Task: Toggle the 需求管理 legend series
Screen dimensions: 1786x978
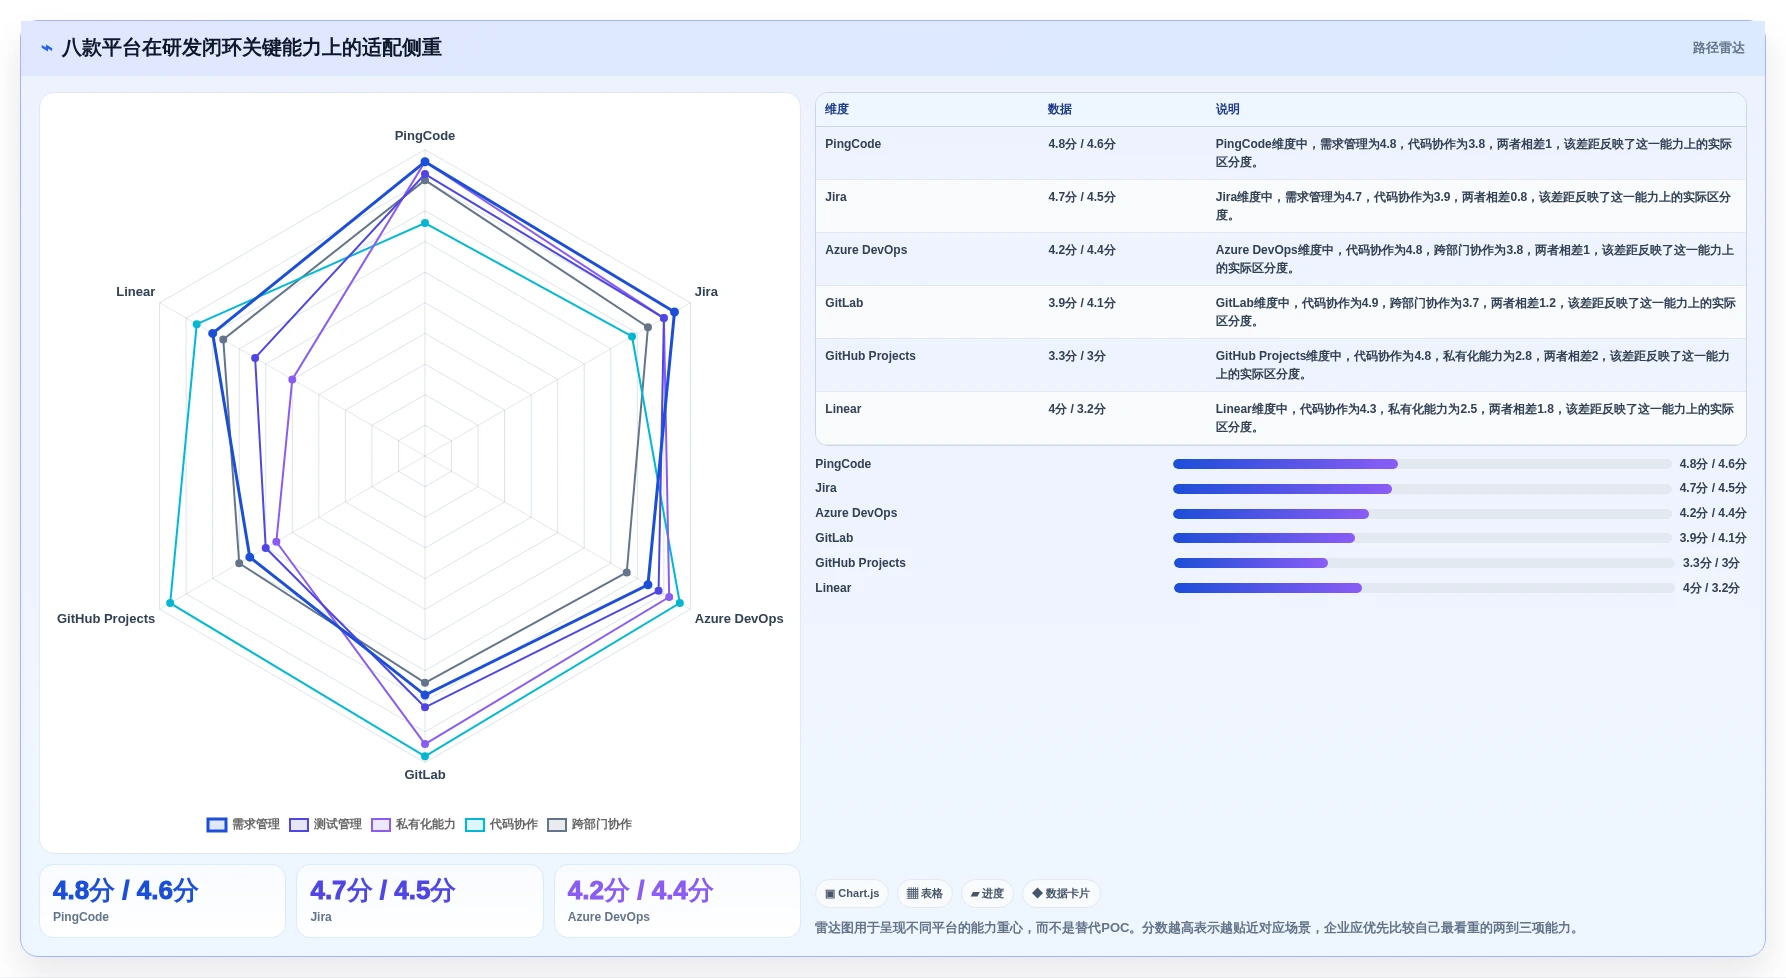Action: point(243,825)
